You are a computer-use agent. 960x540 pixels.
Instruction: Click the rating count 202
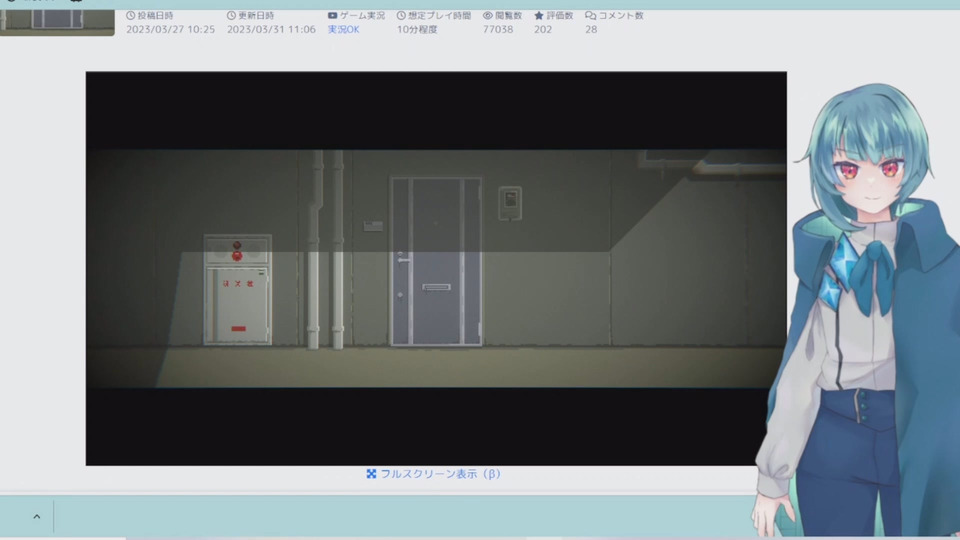543,29
